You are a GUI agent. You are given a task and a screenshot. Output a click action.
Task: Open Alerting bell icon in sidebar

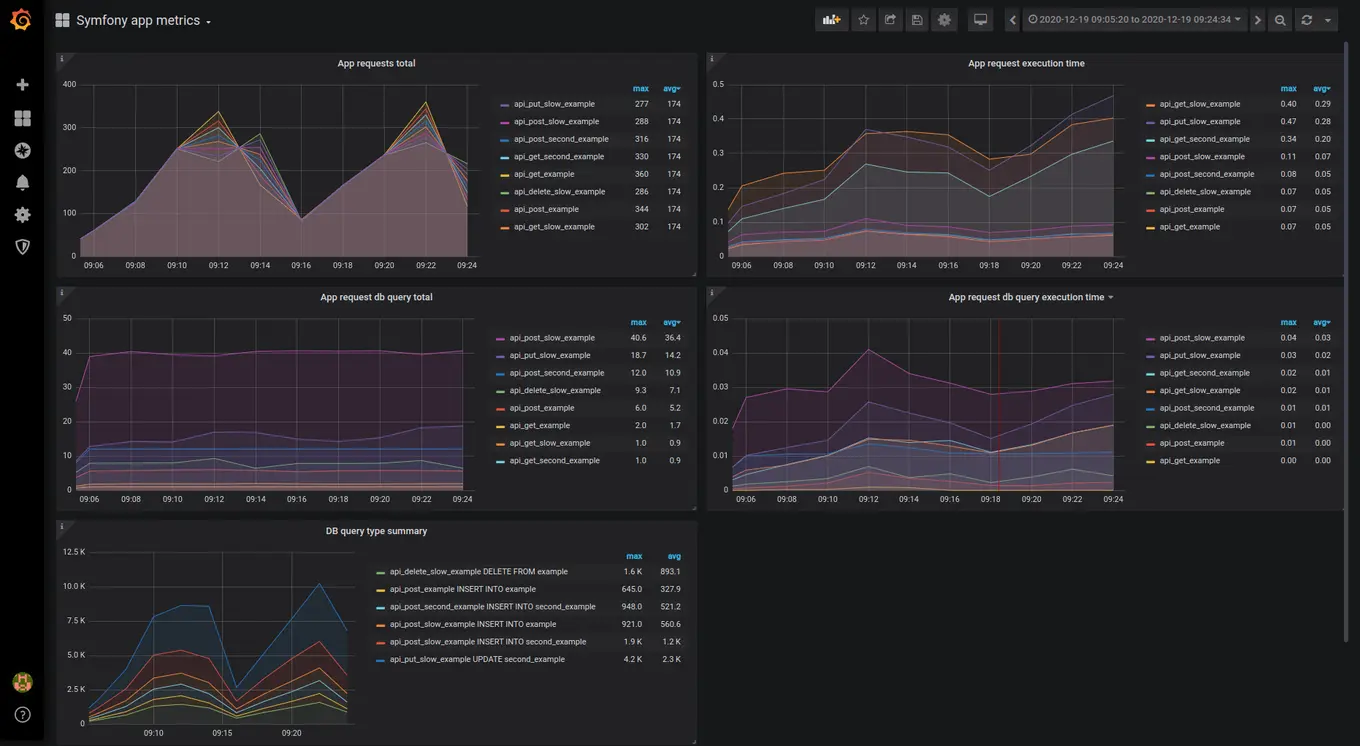pos(22,183)
